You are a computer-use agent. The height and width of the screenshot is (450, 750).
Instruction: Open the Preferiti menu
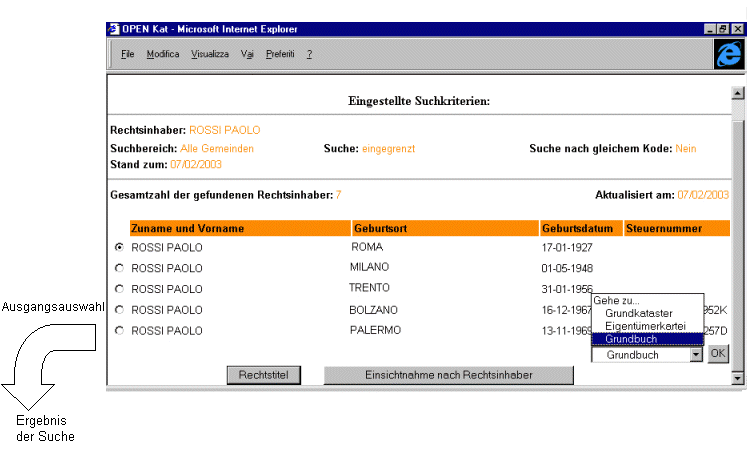coord(280,53)
